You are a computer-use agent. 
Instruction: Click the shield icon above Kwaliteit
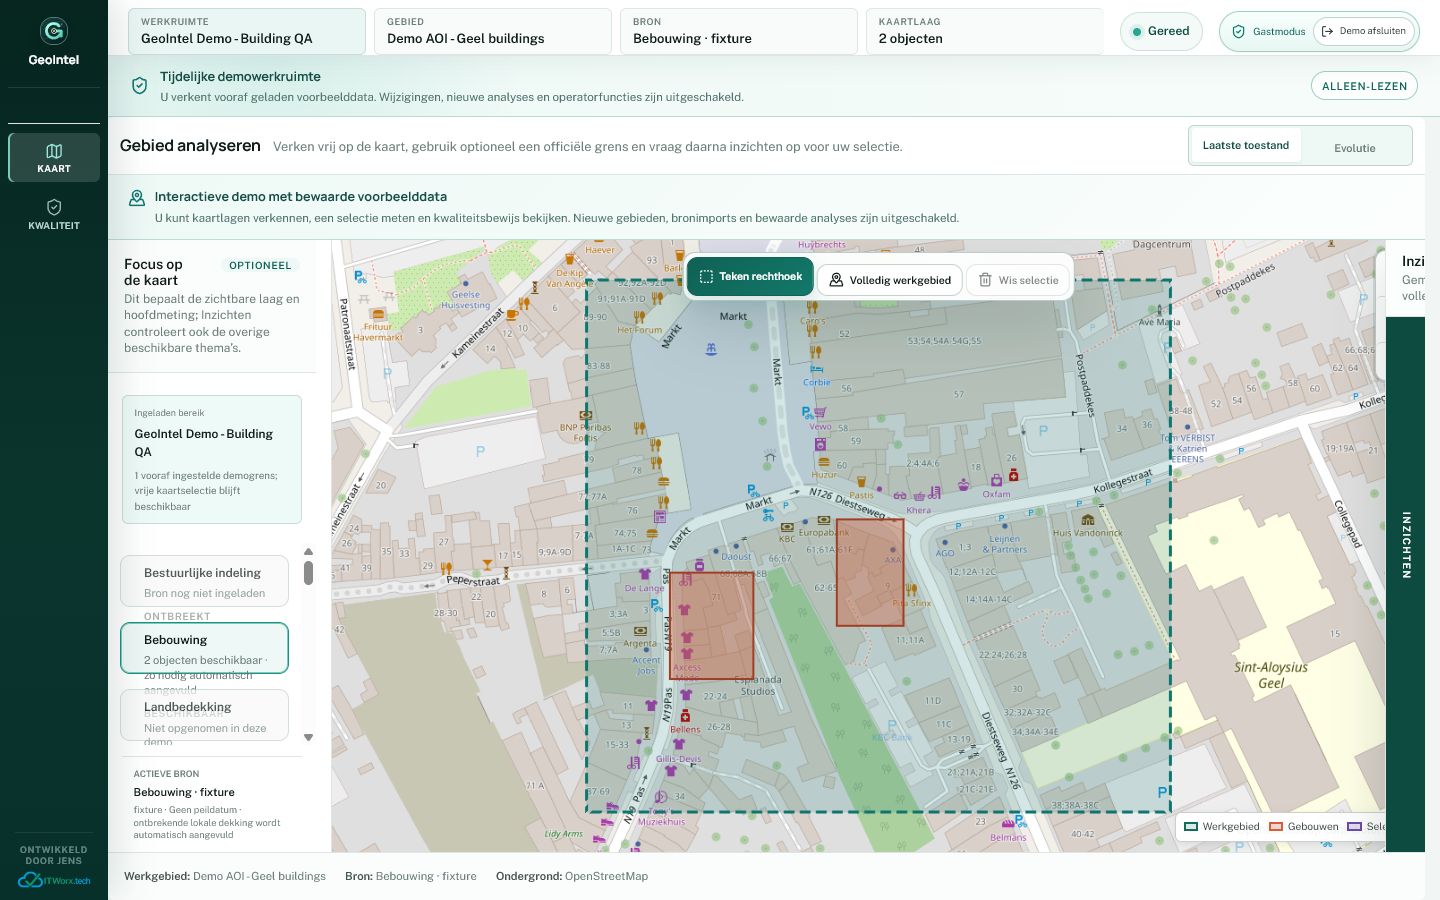pos(54,207)
